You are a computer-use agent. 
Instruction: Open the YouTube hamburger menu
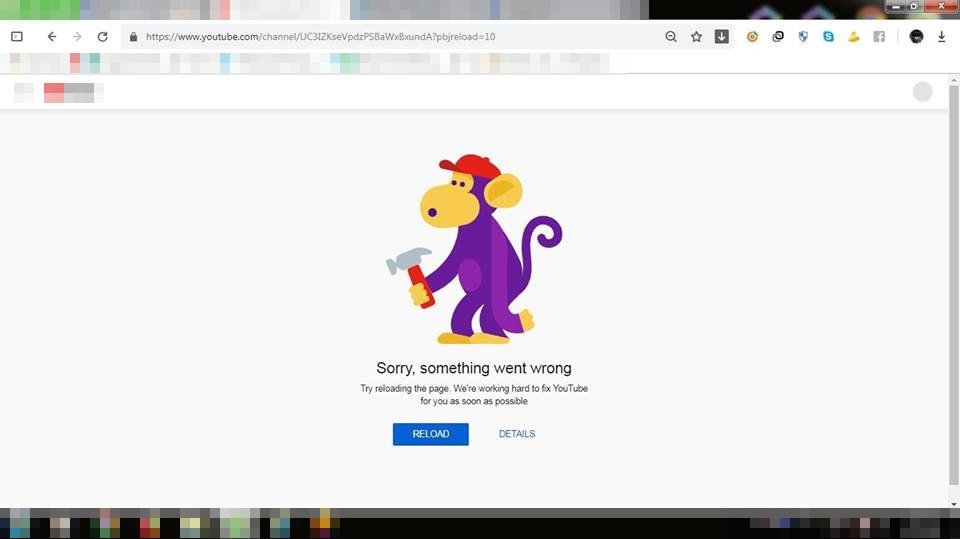[23, 92]
